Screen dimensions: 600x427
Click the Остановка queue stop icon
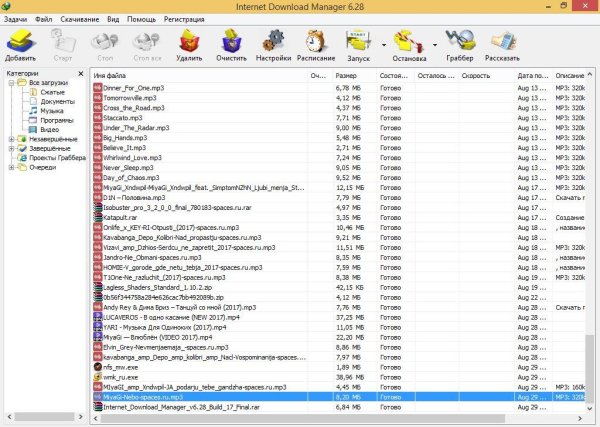(409, 41)
